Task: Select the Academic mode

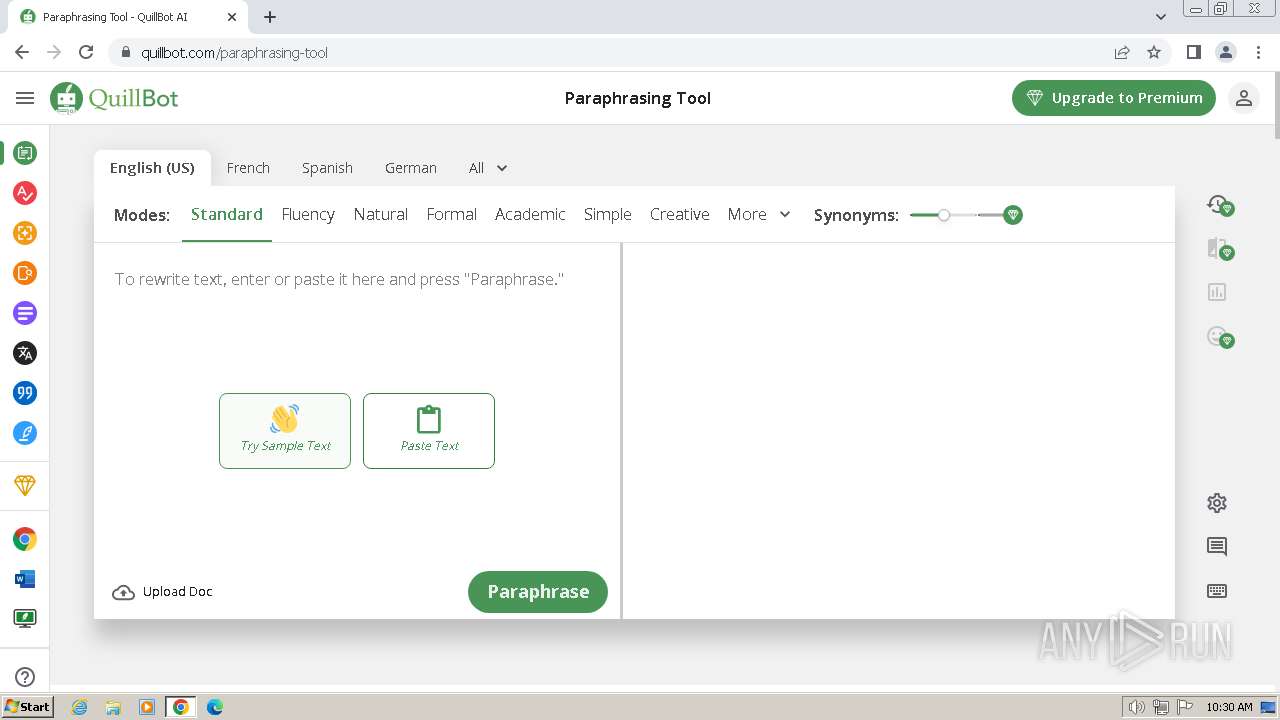Action: click(x=530, y=214)
